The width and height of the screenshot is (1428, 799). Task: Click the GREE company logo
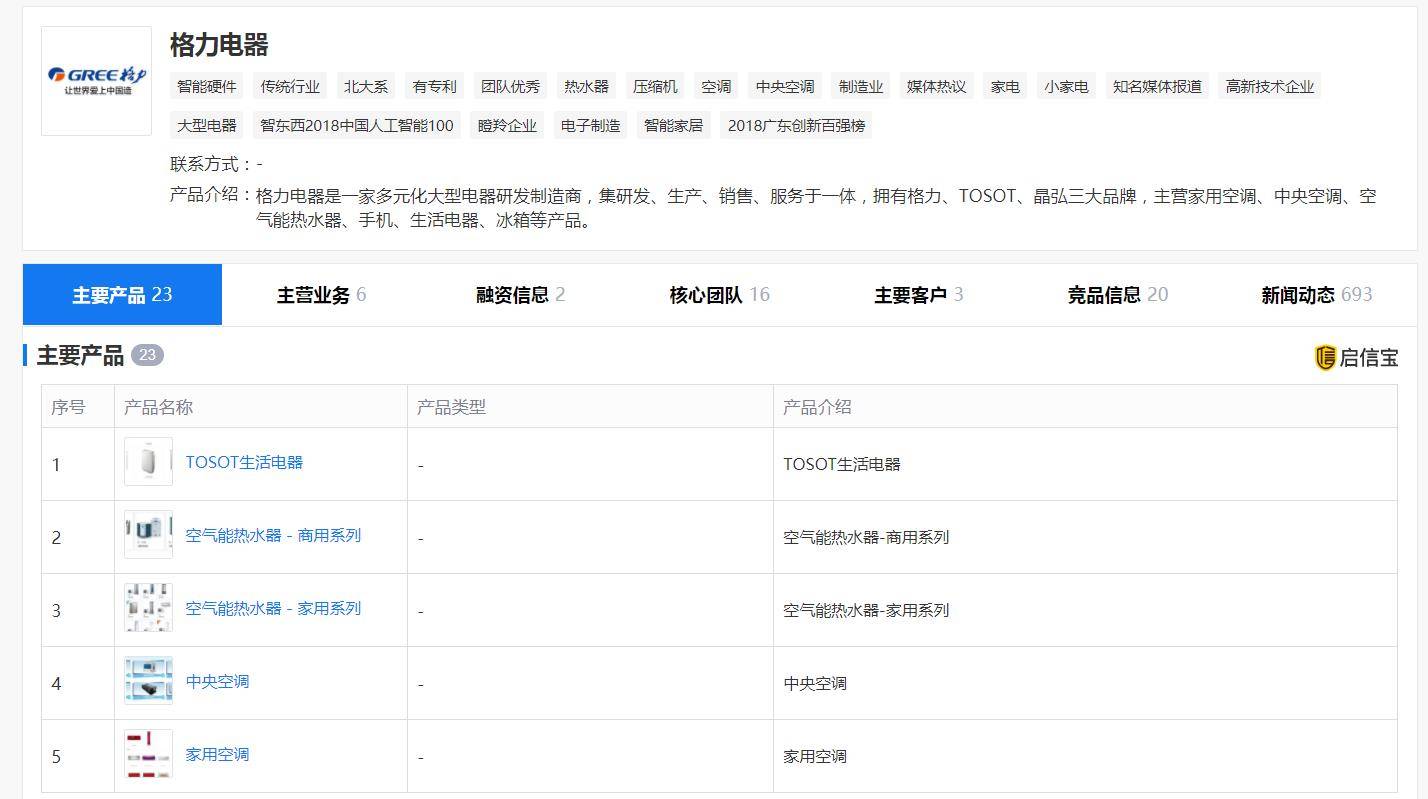(96, 81)
